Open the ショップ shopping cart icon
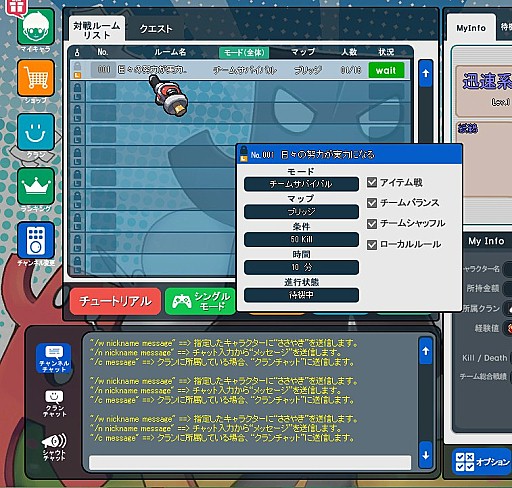This screenshot has height=488, width=512. click(36, 78)
